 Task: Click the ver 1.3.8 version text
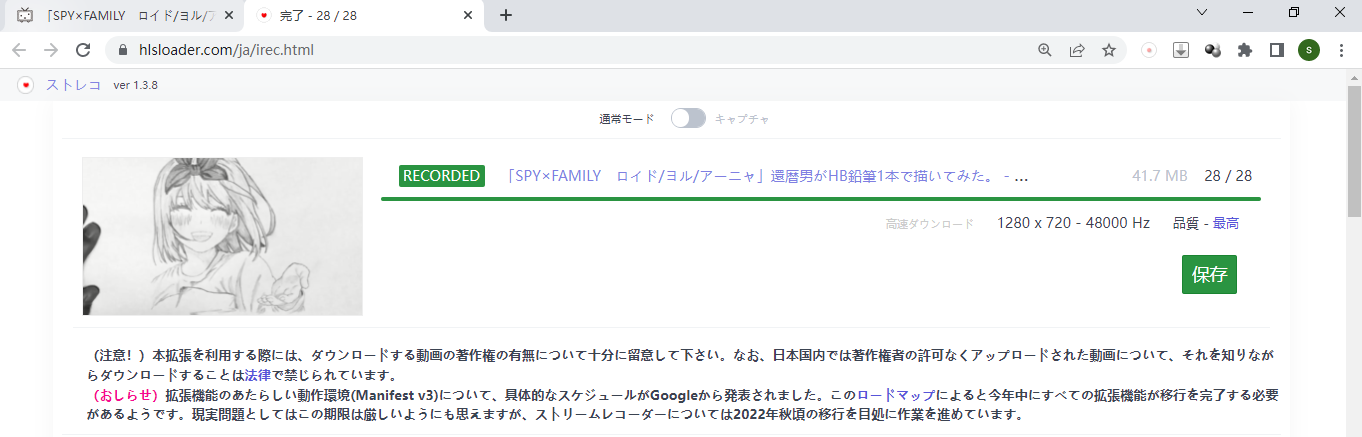tap(135, 85)
